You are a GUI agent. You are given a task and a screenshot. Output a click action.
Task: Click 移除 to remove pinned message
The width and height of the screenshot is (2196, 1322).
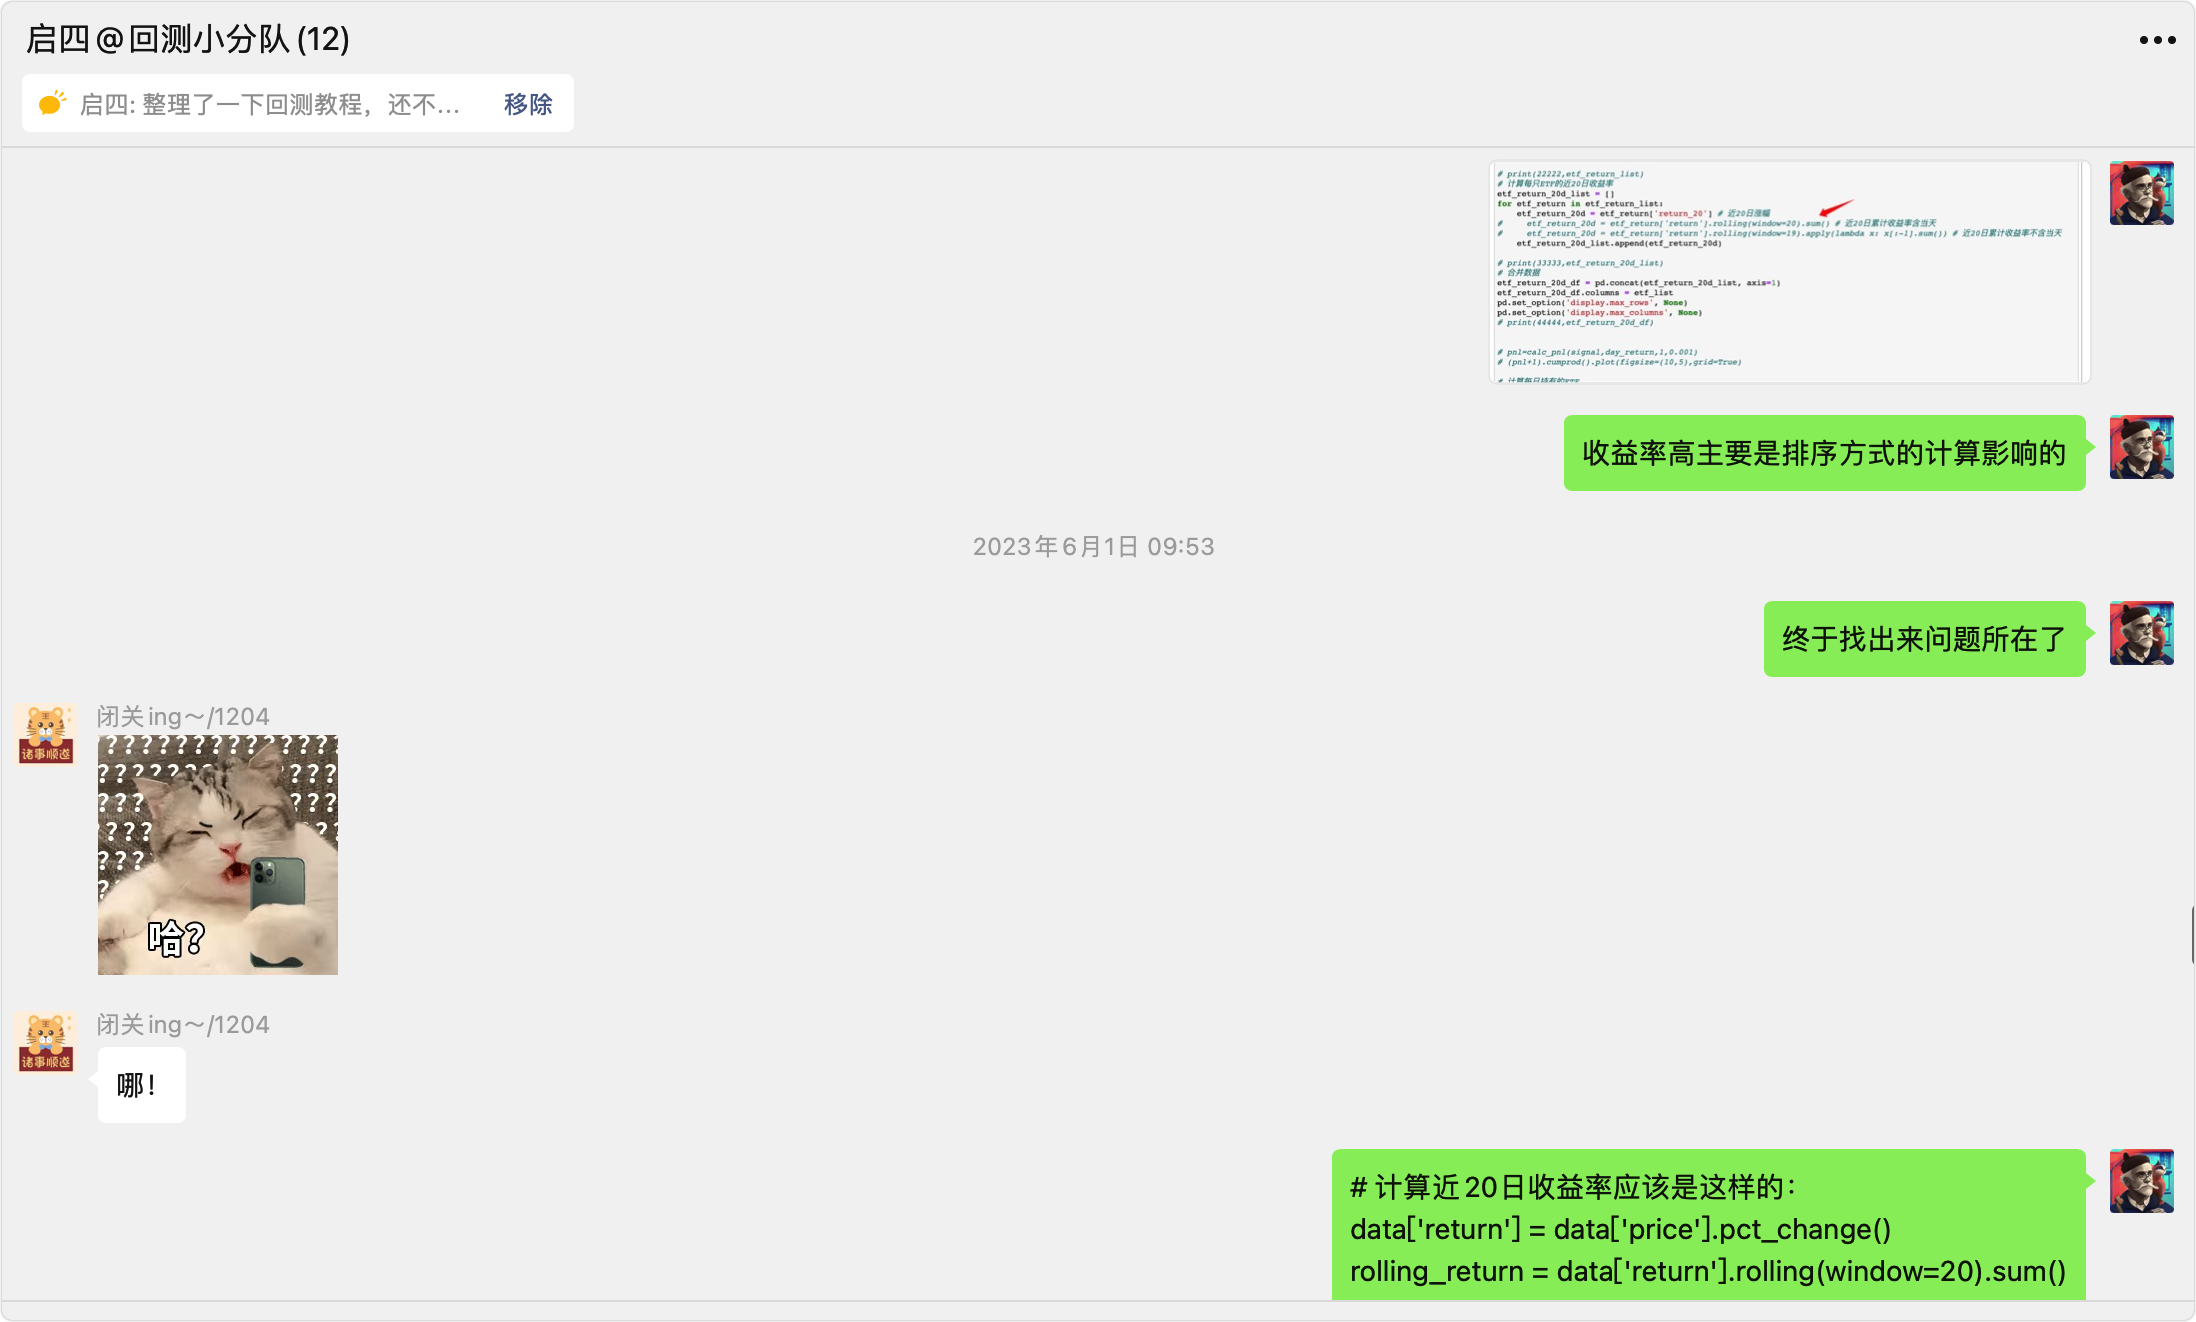coord(528,104)
